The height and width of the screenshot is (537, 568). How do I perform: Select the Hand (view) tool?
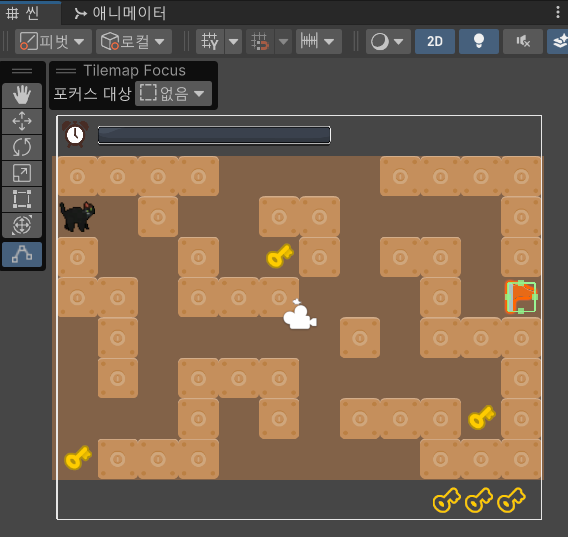22,95
